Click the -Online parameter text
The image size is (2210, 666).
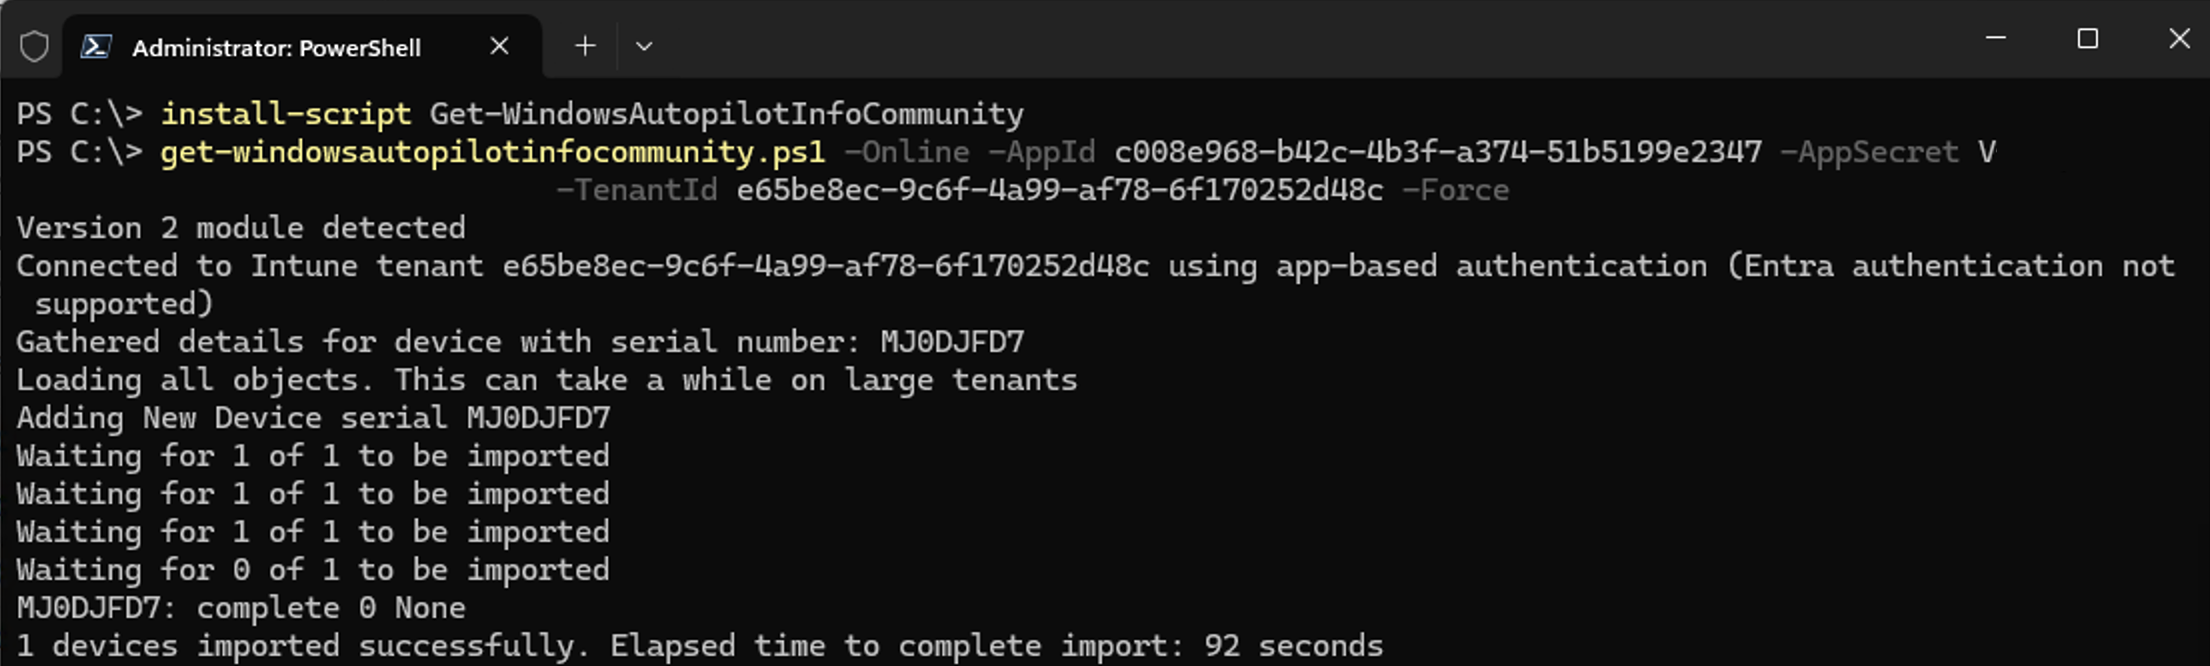(905, 152)
